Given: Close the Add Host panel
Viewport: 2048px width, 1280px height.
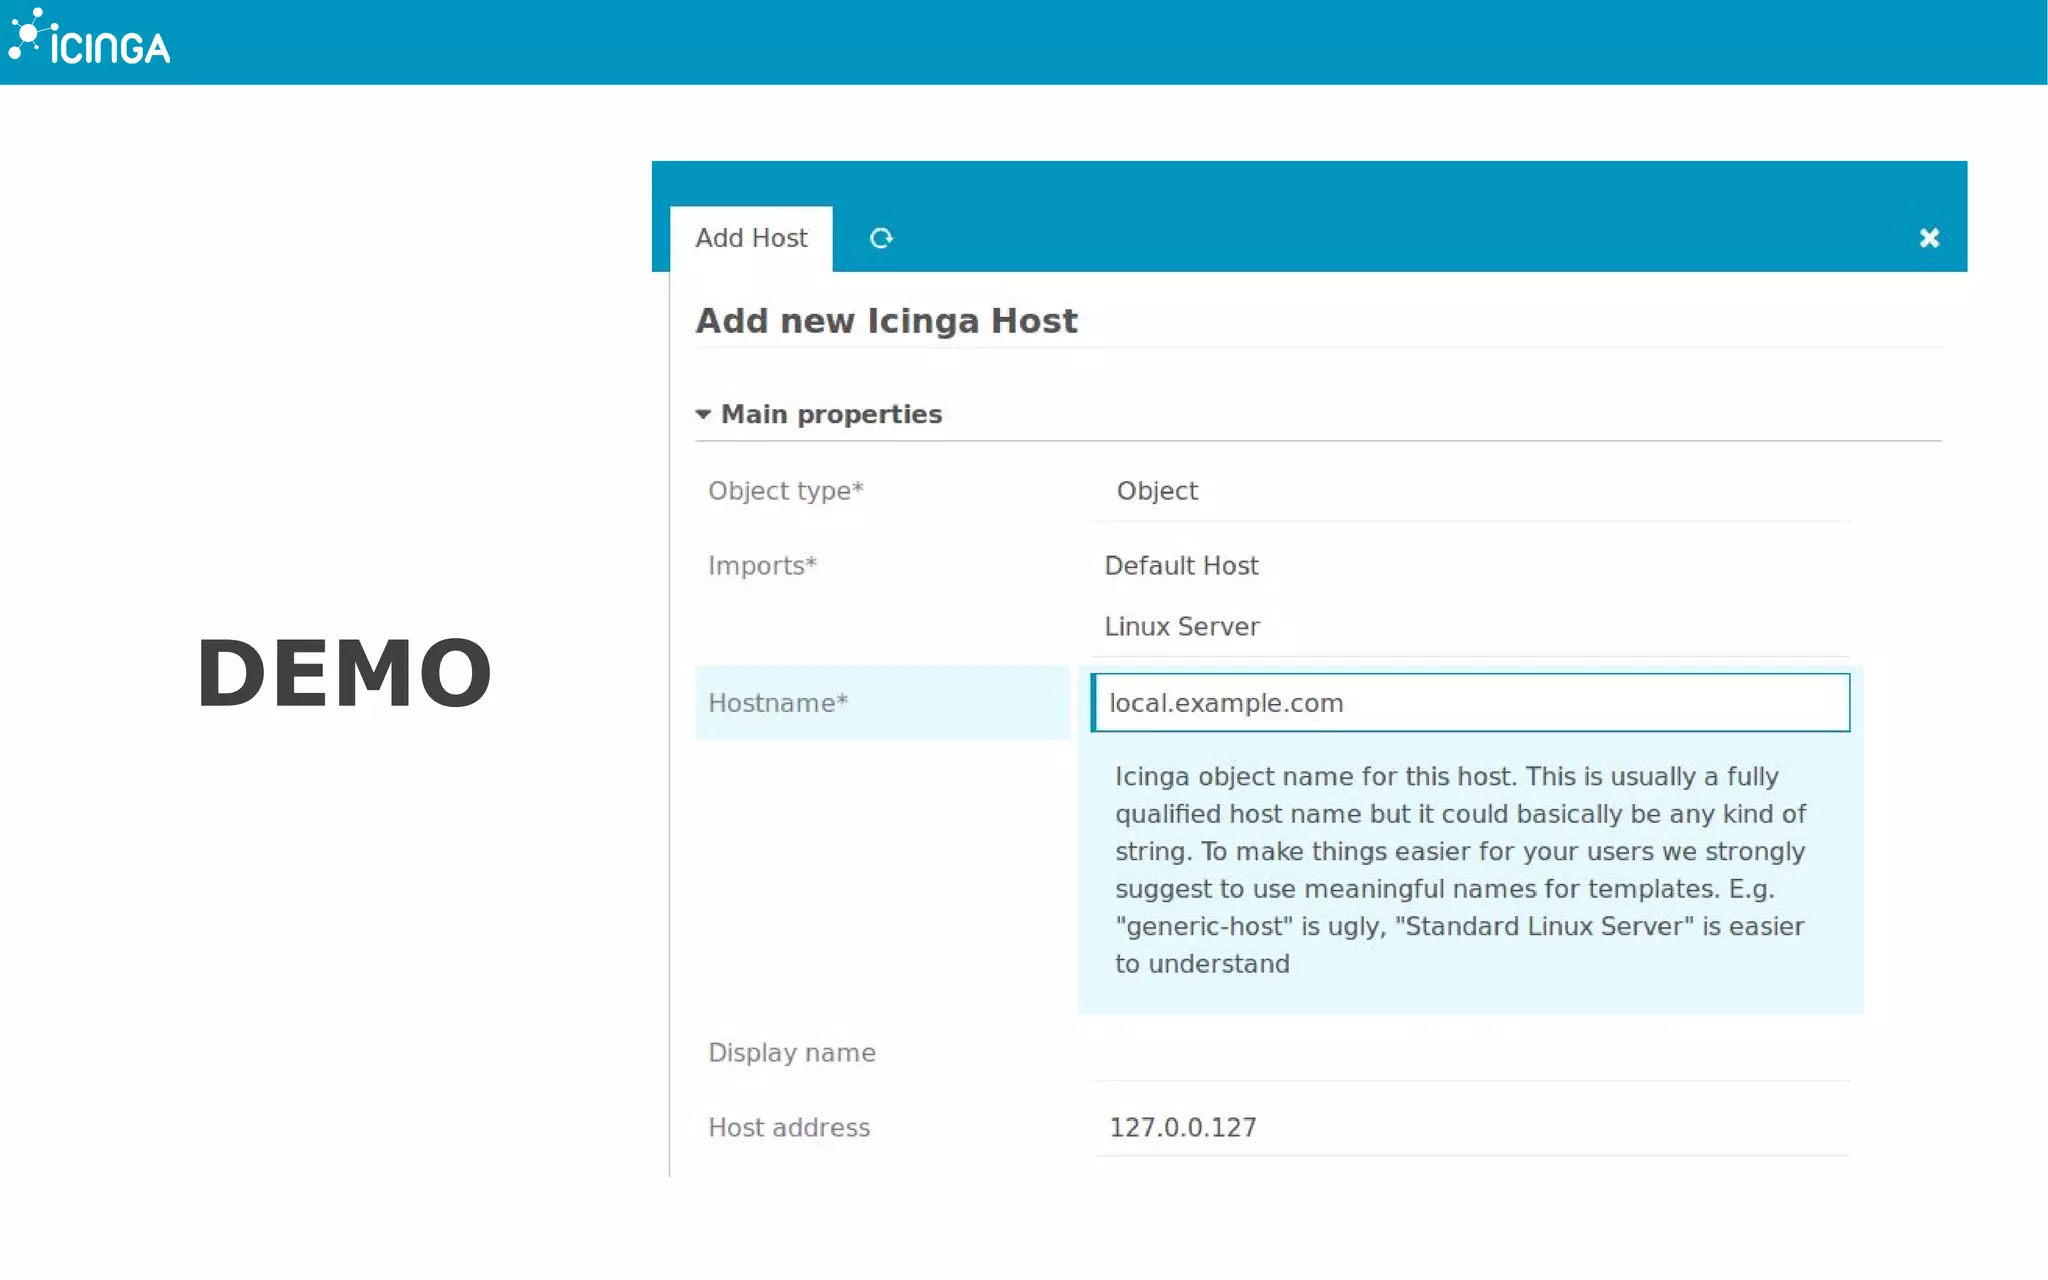Looking at the screenshot, I should click(x=1929, y=238).
